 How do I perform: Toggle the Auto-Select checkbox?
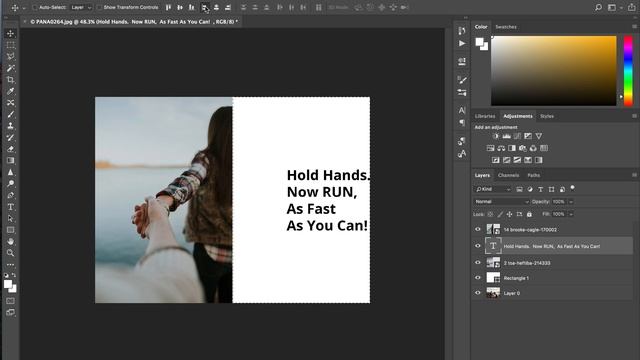coord(35,7)
